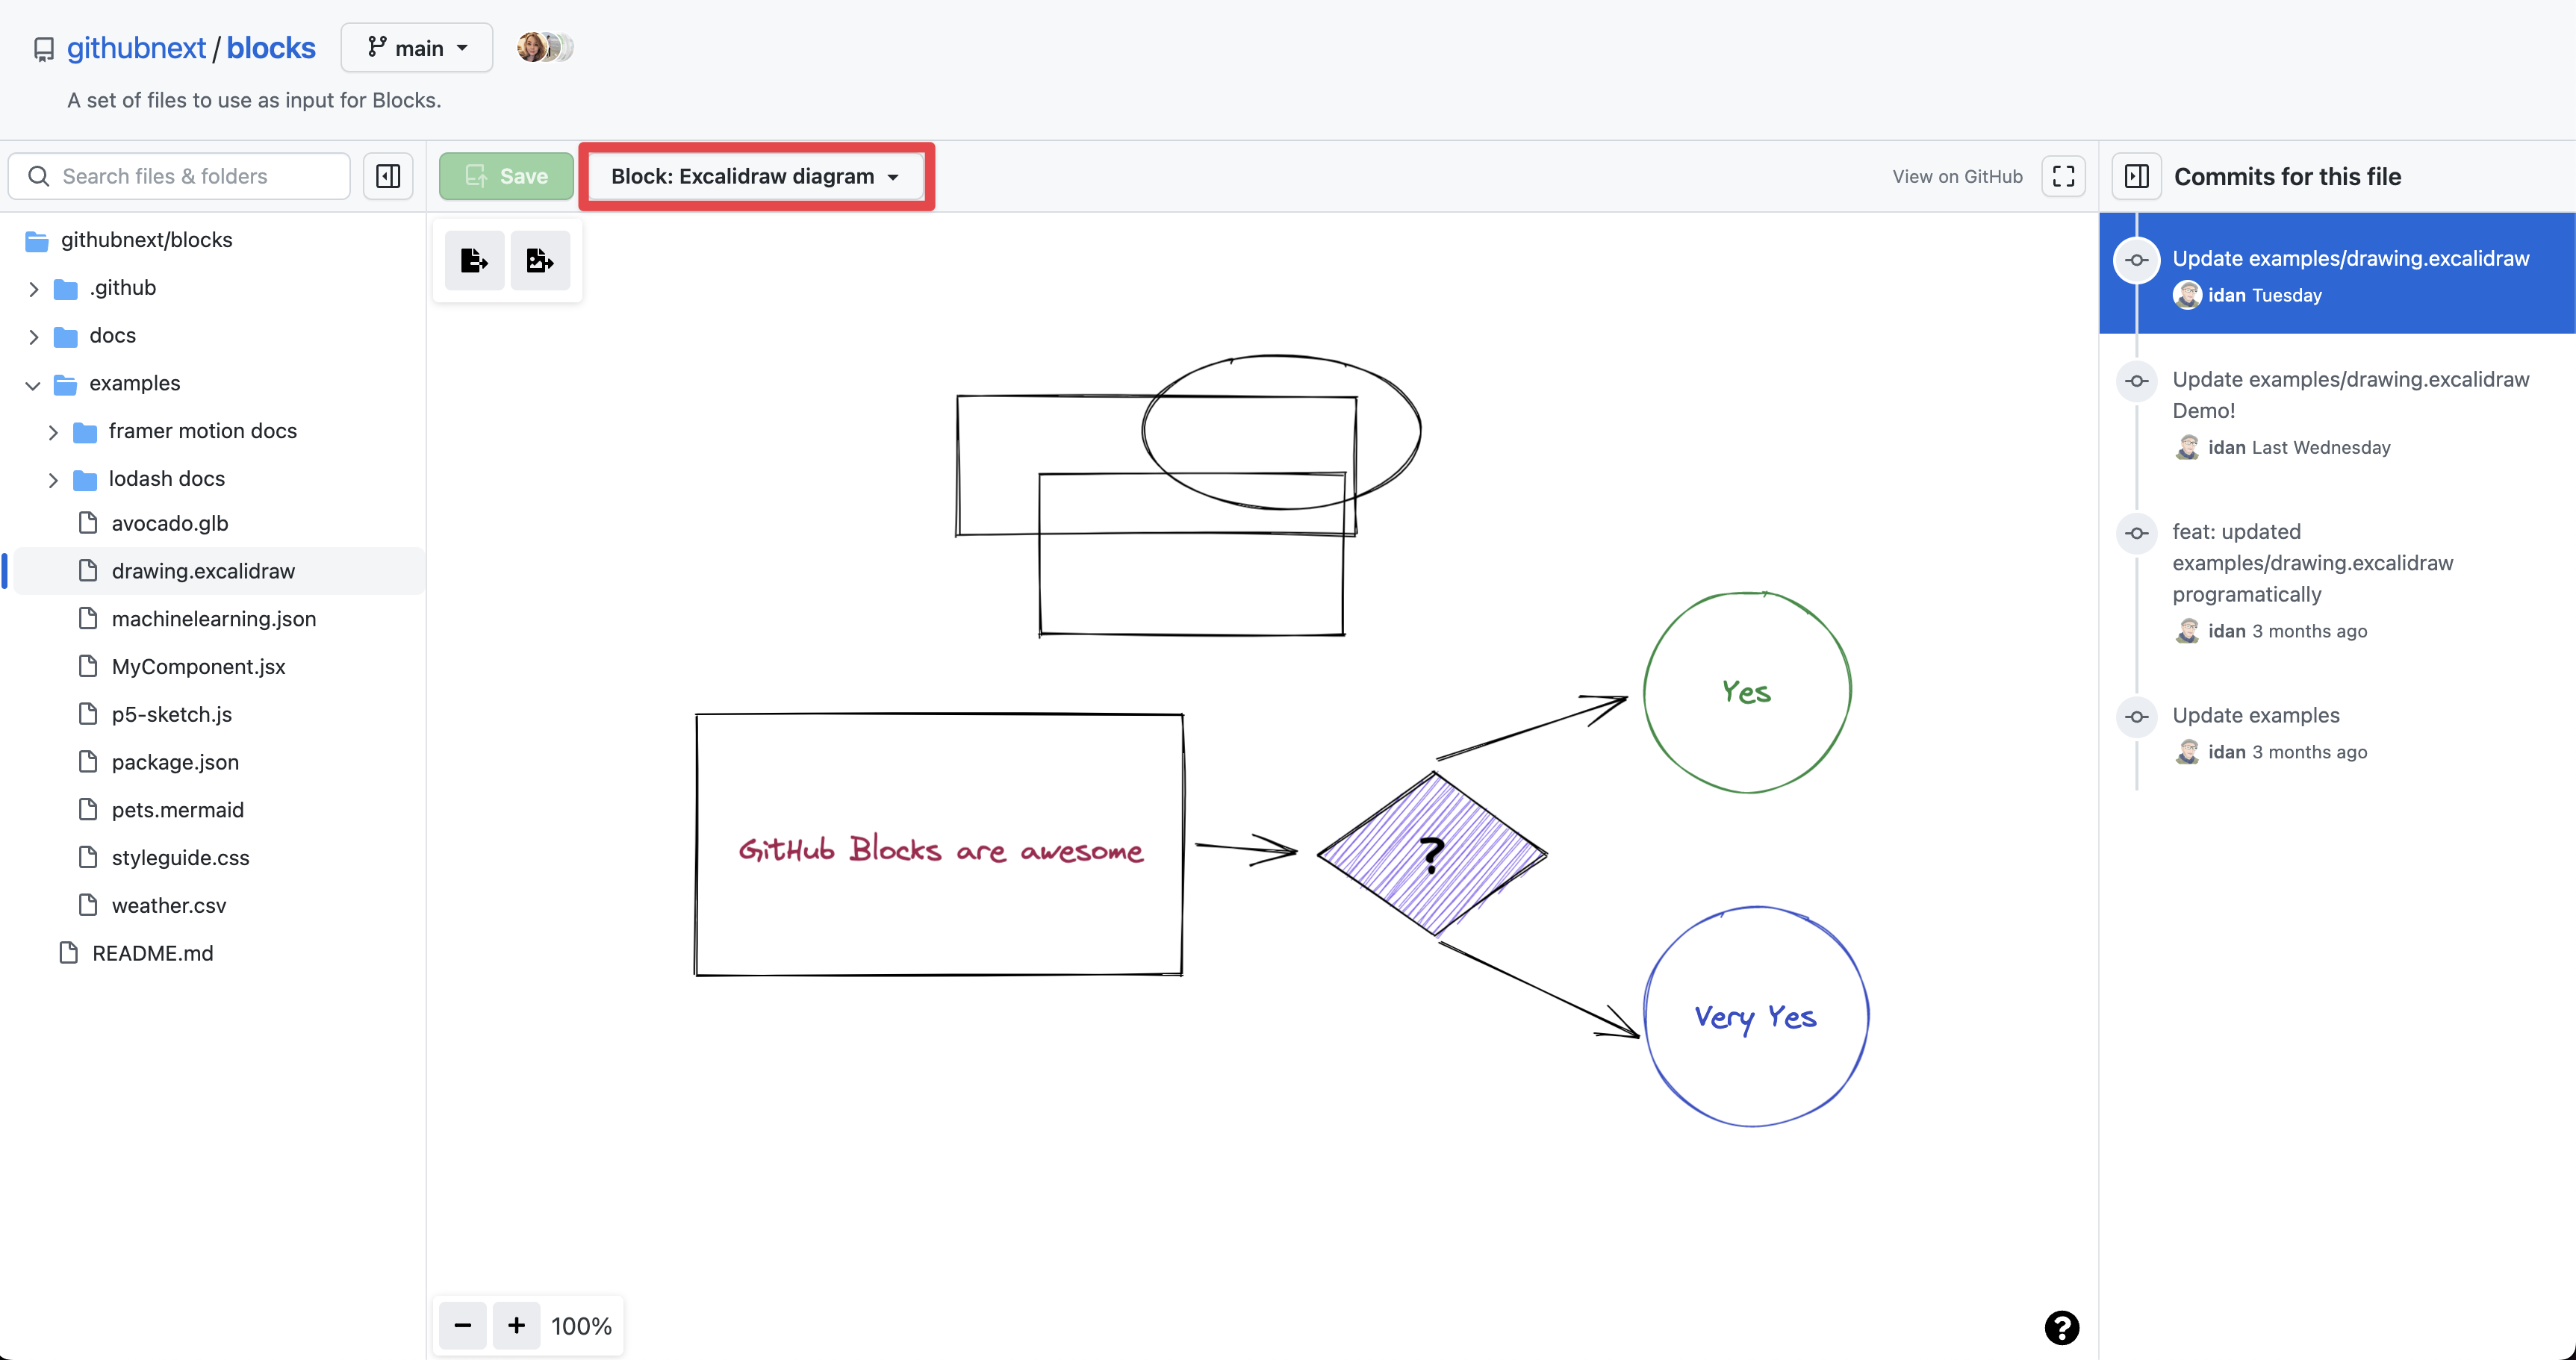Viewport: 2576px width, 1360px height.
Task: Zoom out with the minus button
Action: coord(463,1325)
